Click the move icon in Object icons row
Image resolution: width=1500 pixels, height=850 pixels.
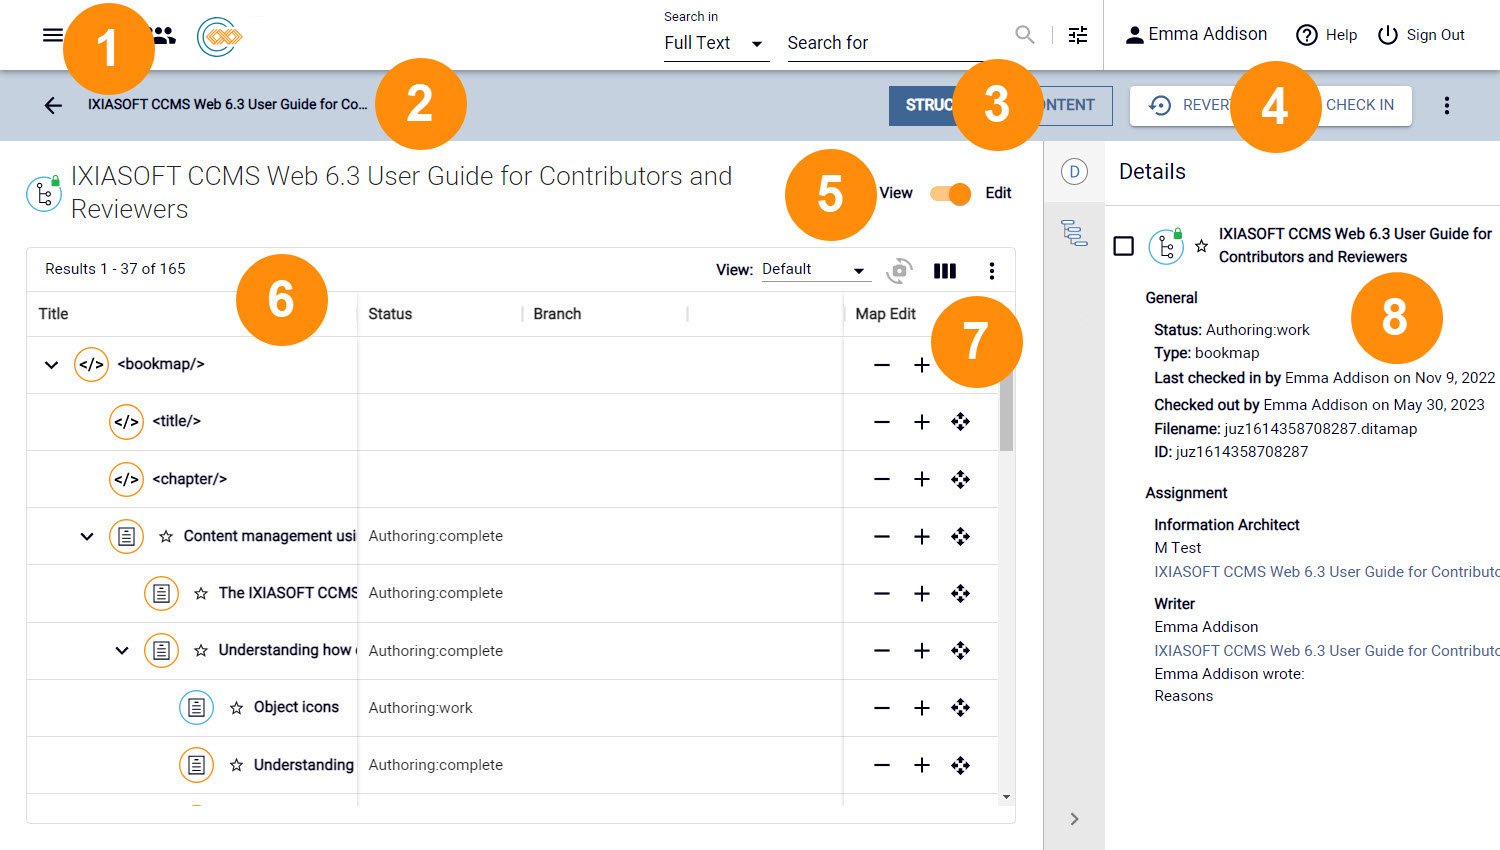pyautogui.click(x=961, y=708)
